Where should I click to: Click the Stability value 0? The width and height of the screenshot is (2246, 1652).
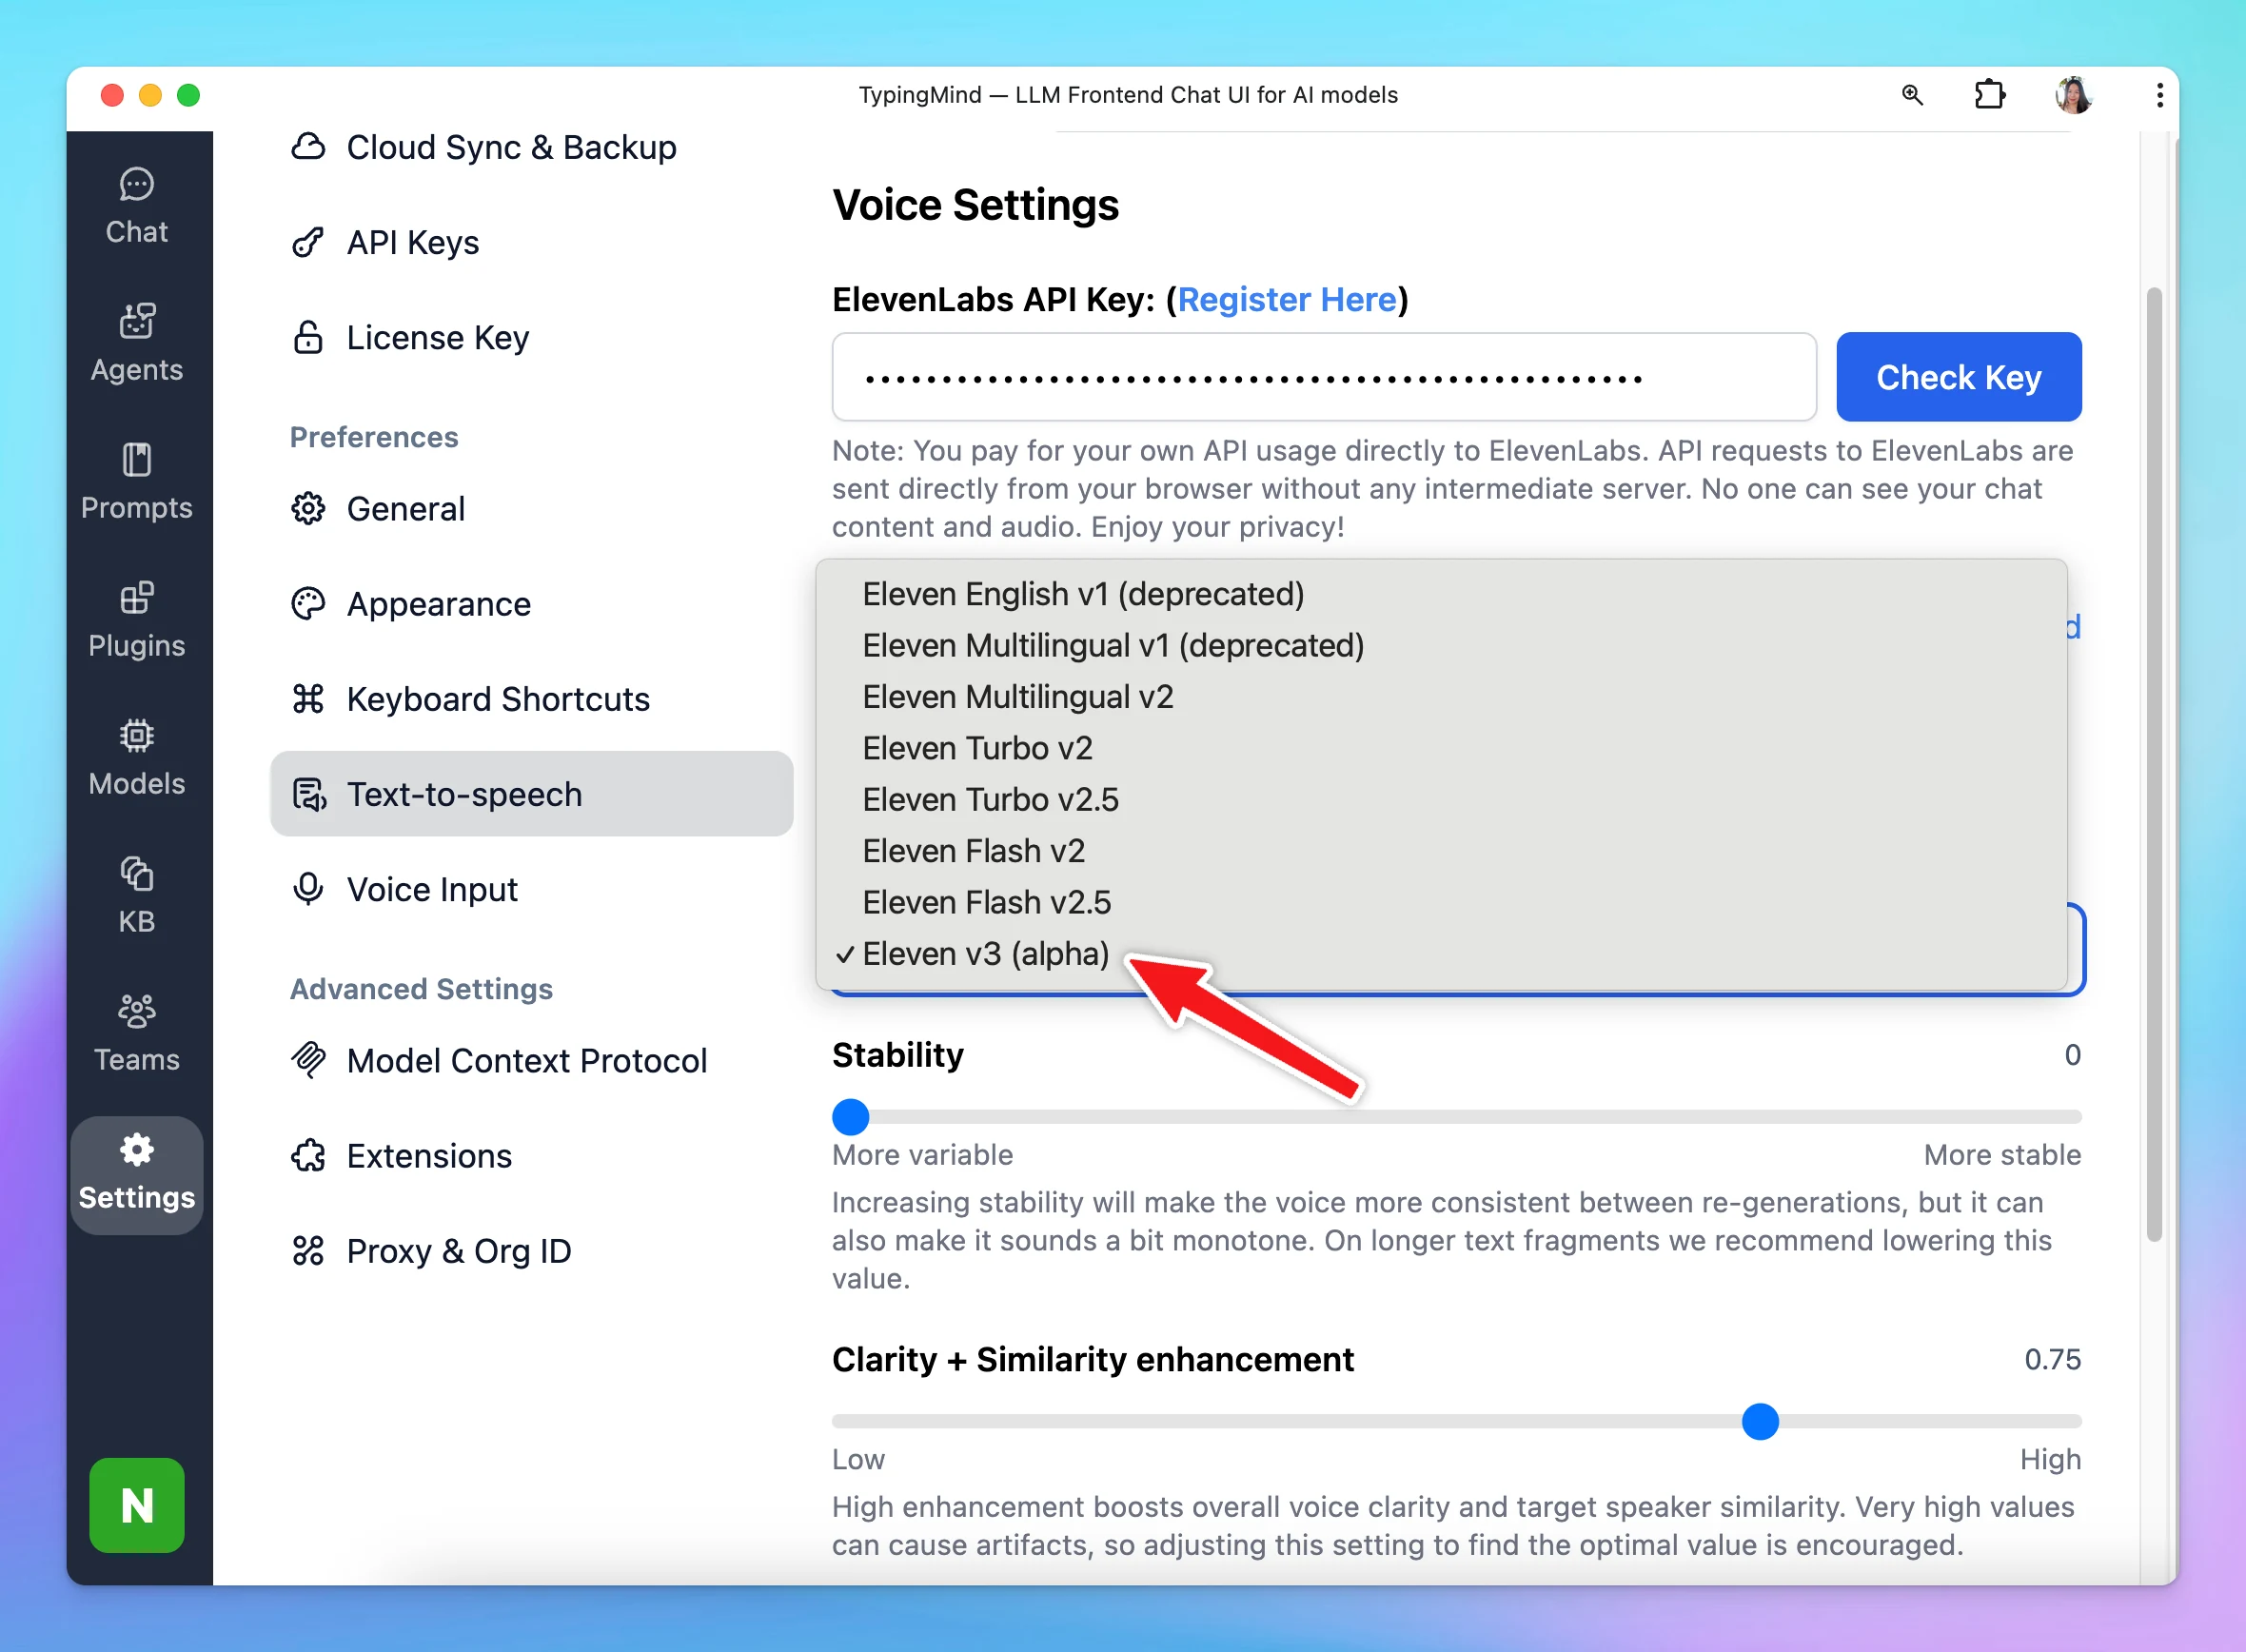(2072, 1055)
